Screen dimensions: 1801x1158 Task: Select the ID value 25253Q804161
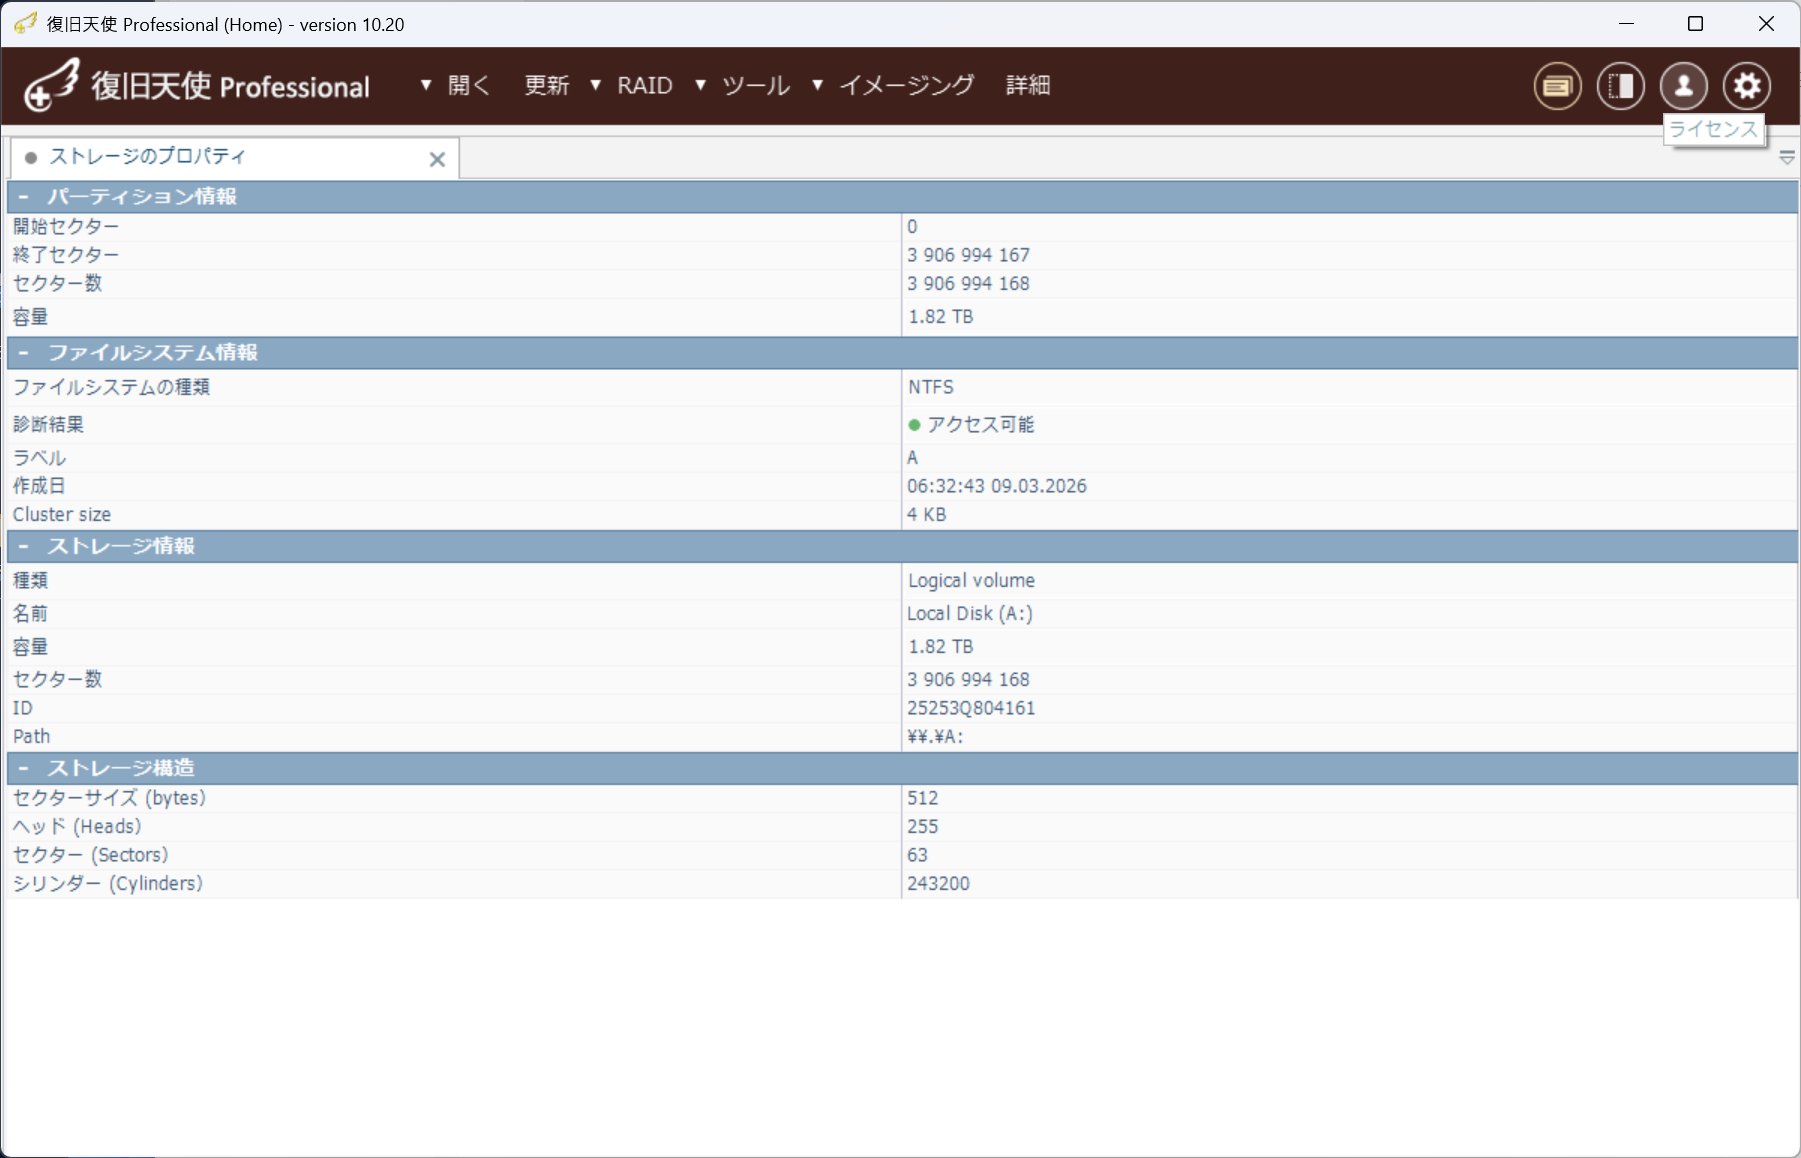(x=971, y=709)
